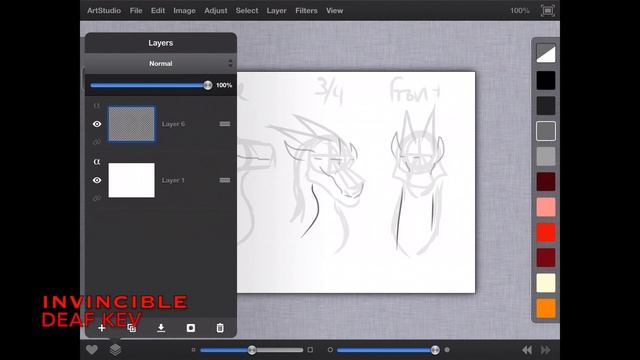This screenshot has height=360, width=640.
Task: Duplicate the layer using the copy icon
Action: pos(131,328)
